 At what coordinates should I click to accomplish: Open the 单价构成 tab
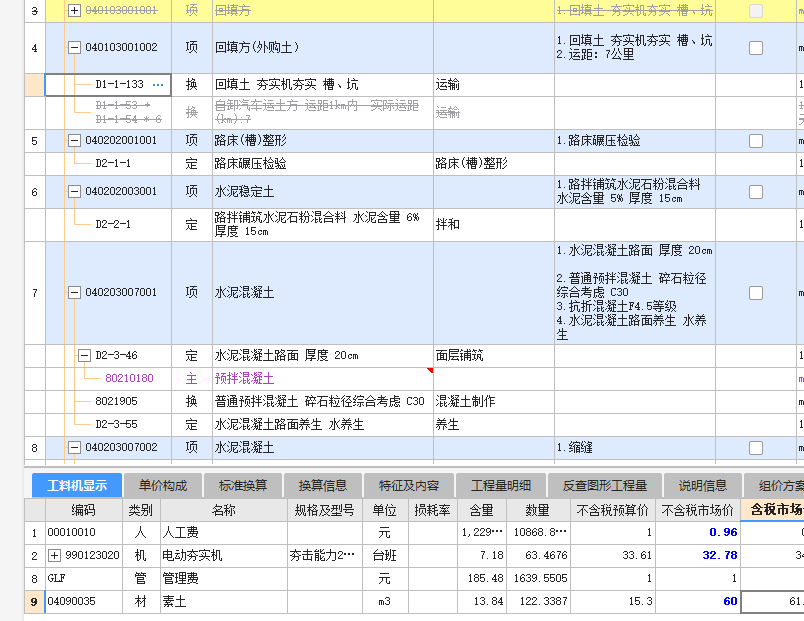(x=163, y=485)
